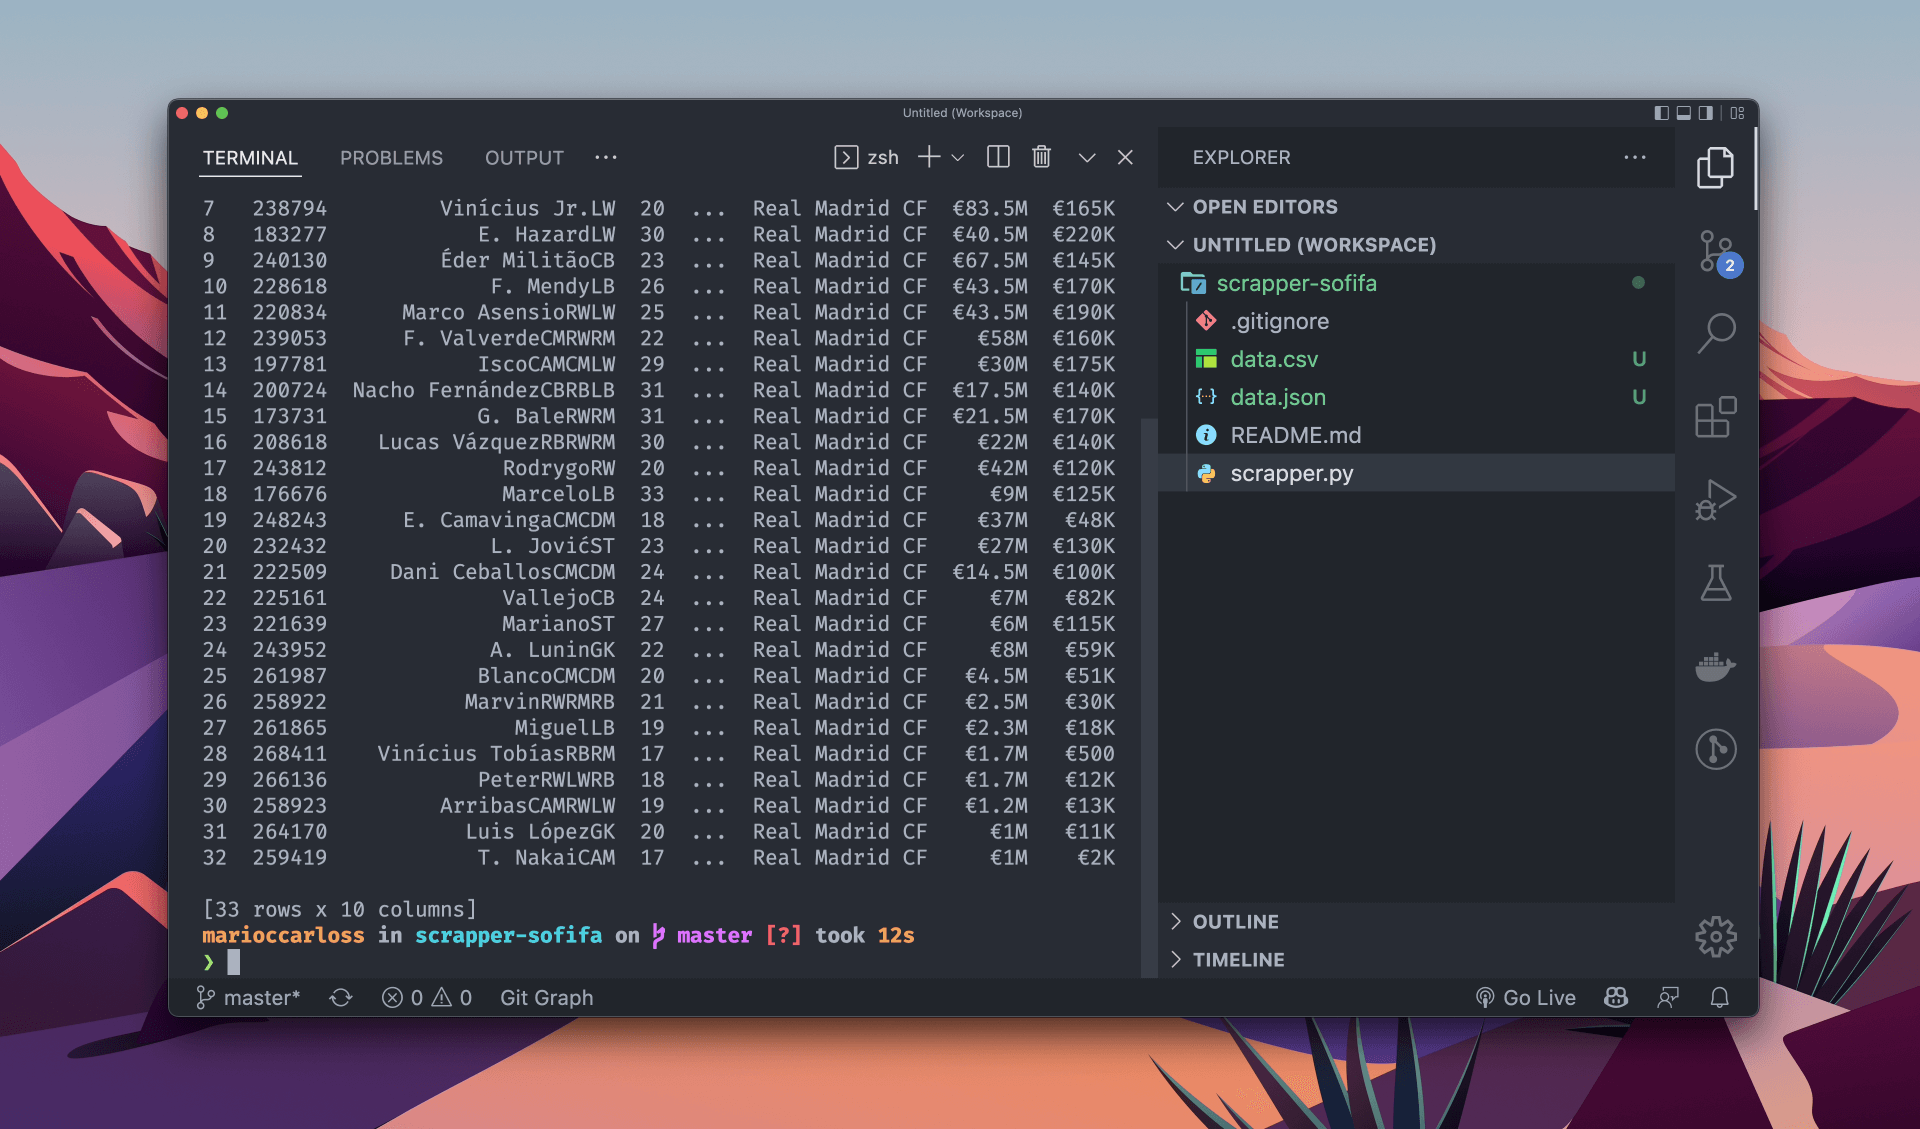1920x1129 pixels.
Task: Create a new terminal with plus icon
Action: (929, 157)
